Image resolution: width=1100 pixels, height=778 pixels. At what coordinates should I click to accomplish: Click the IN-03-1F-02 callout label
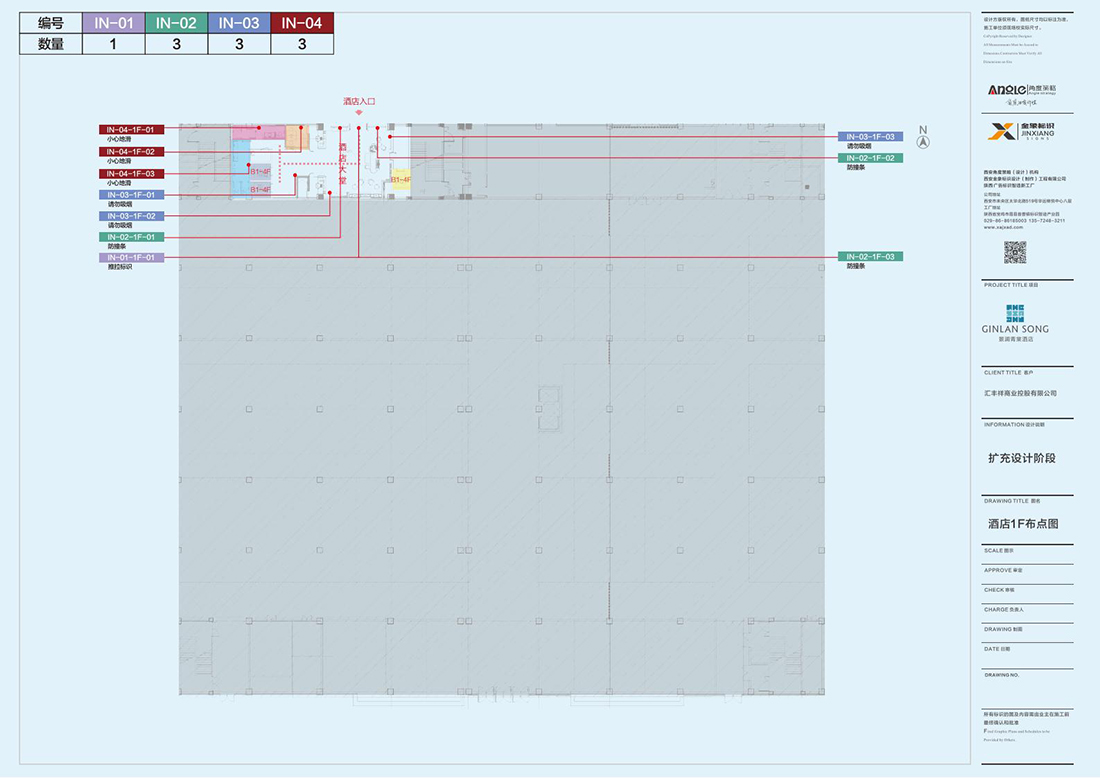(131, 216)
